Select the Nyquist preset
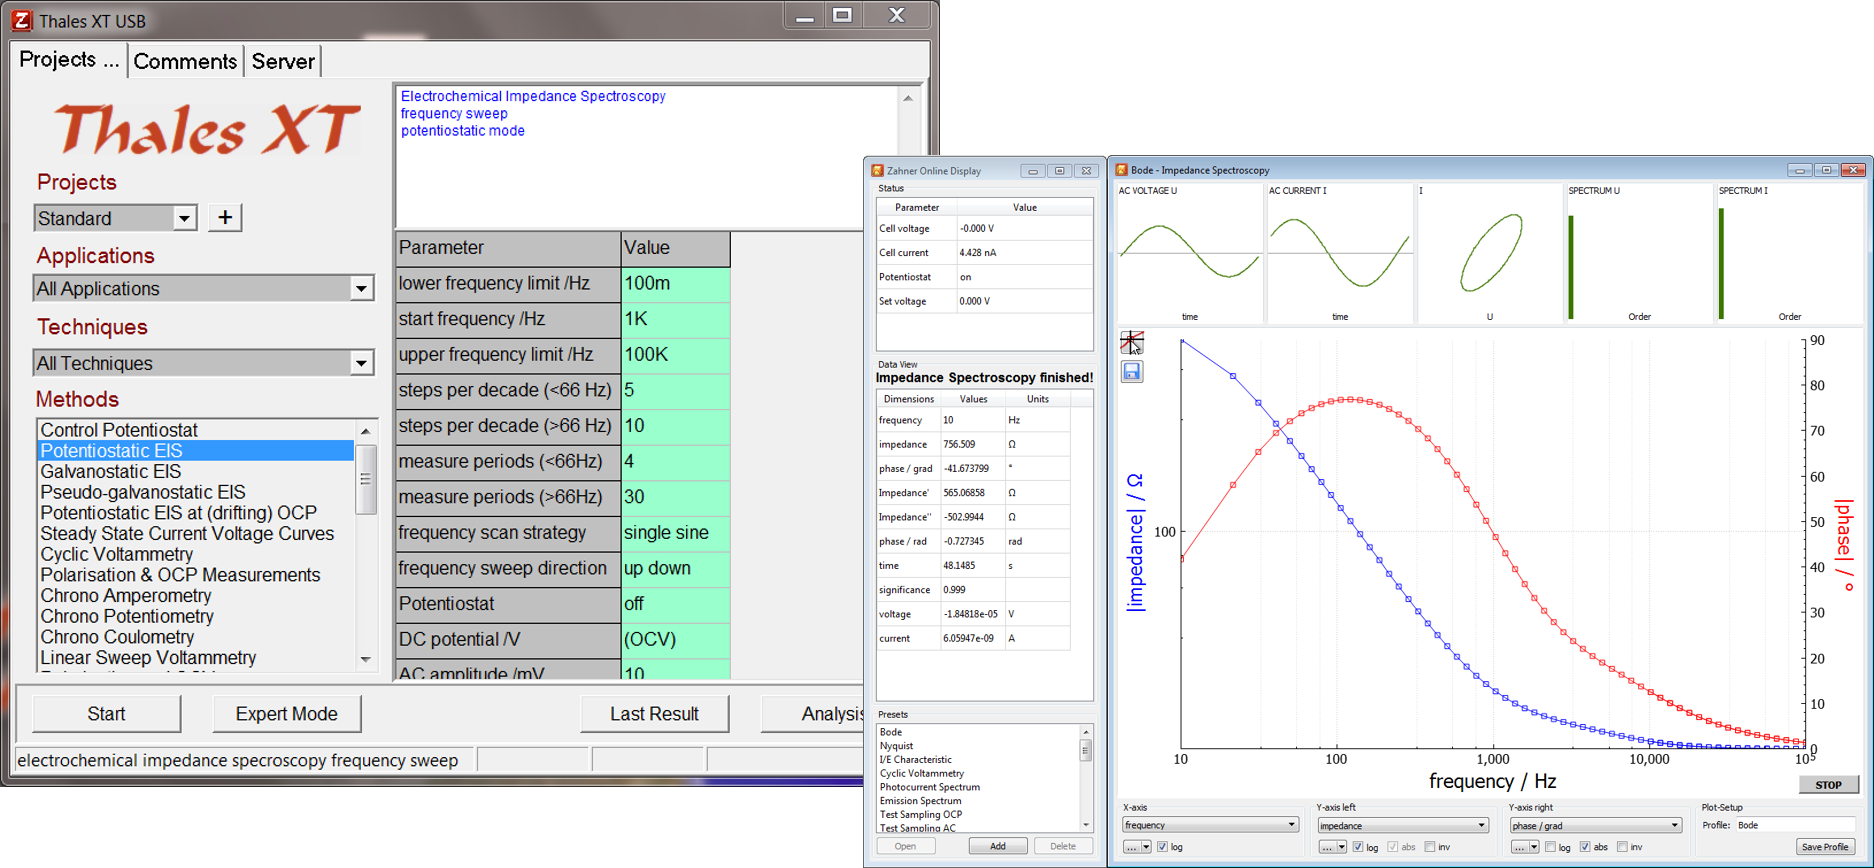 897,746
